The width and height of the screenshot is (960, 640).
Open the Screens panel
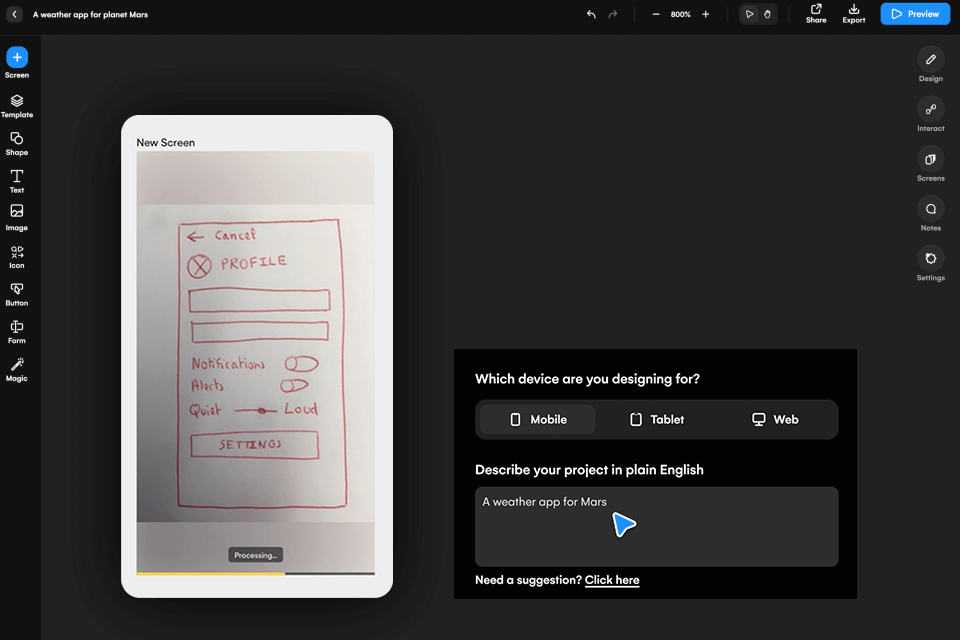pos(930,164)
